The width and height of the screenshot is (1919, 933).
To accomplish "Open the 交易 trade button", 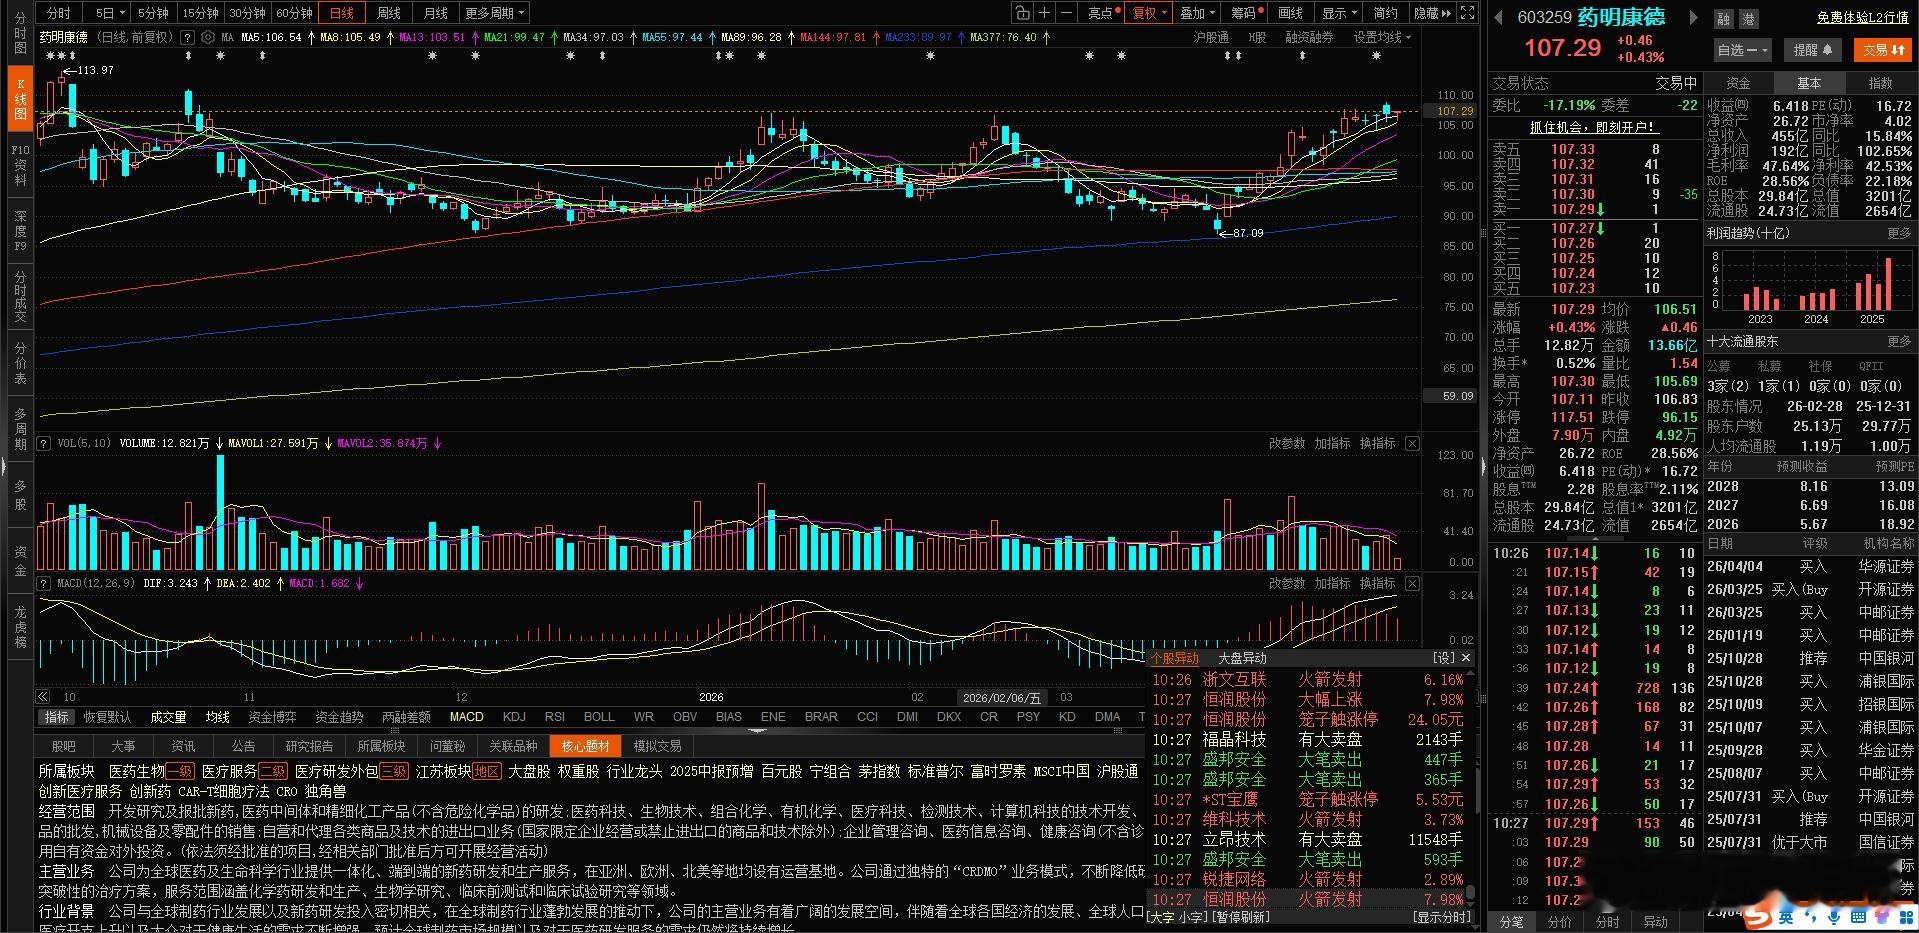I will coord(1882,49).
